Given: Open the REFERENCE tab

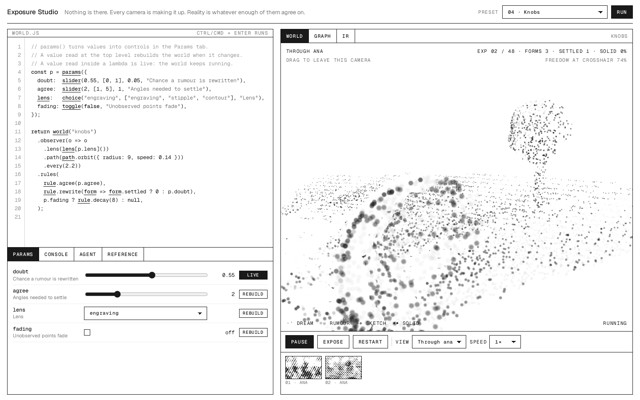Looking at the screenshot, I should (122, 254).
